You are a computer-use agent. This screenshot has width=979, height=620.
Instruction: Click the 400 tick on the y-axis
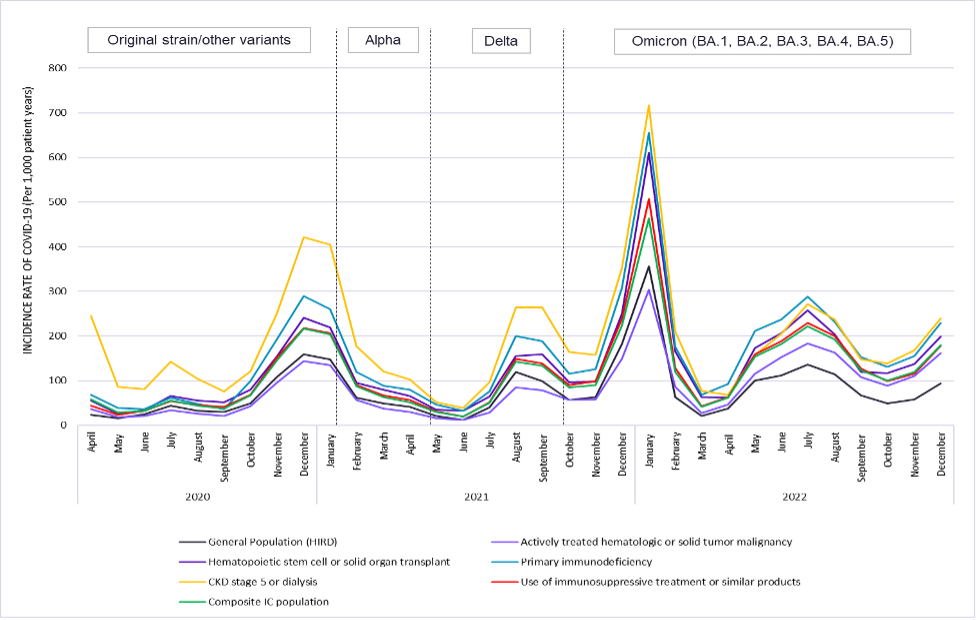(x=58, y=247)
